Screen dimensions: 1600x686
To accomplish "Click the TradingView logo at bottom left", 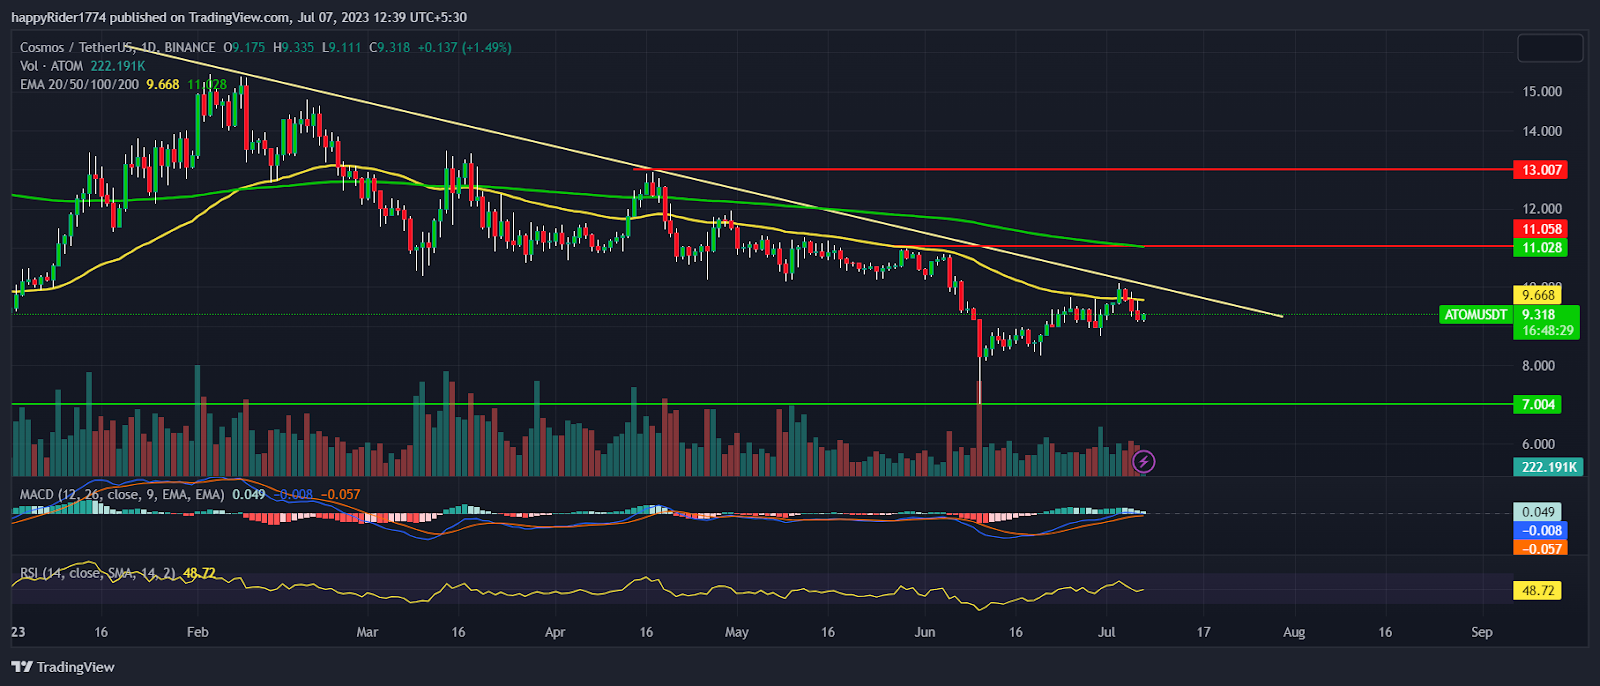I will tap(63, 667).
